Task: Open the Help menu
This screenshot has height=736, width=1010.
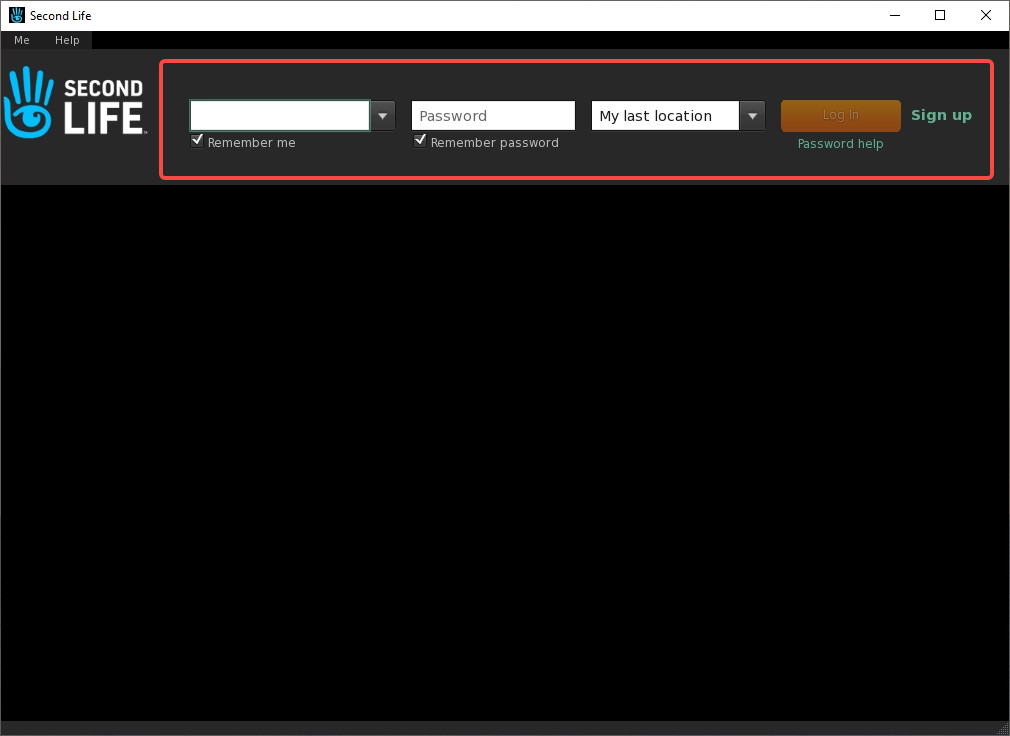Action: (67, 40)
